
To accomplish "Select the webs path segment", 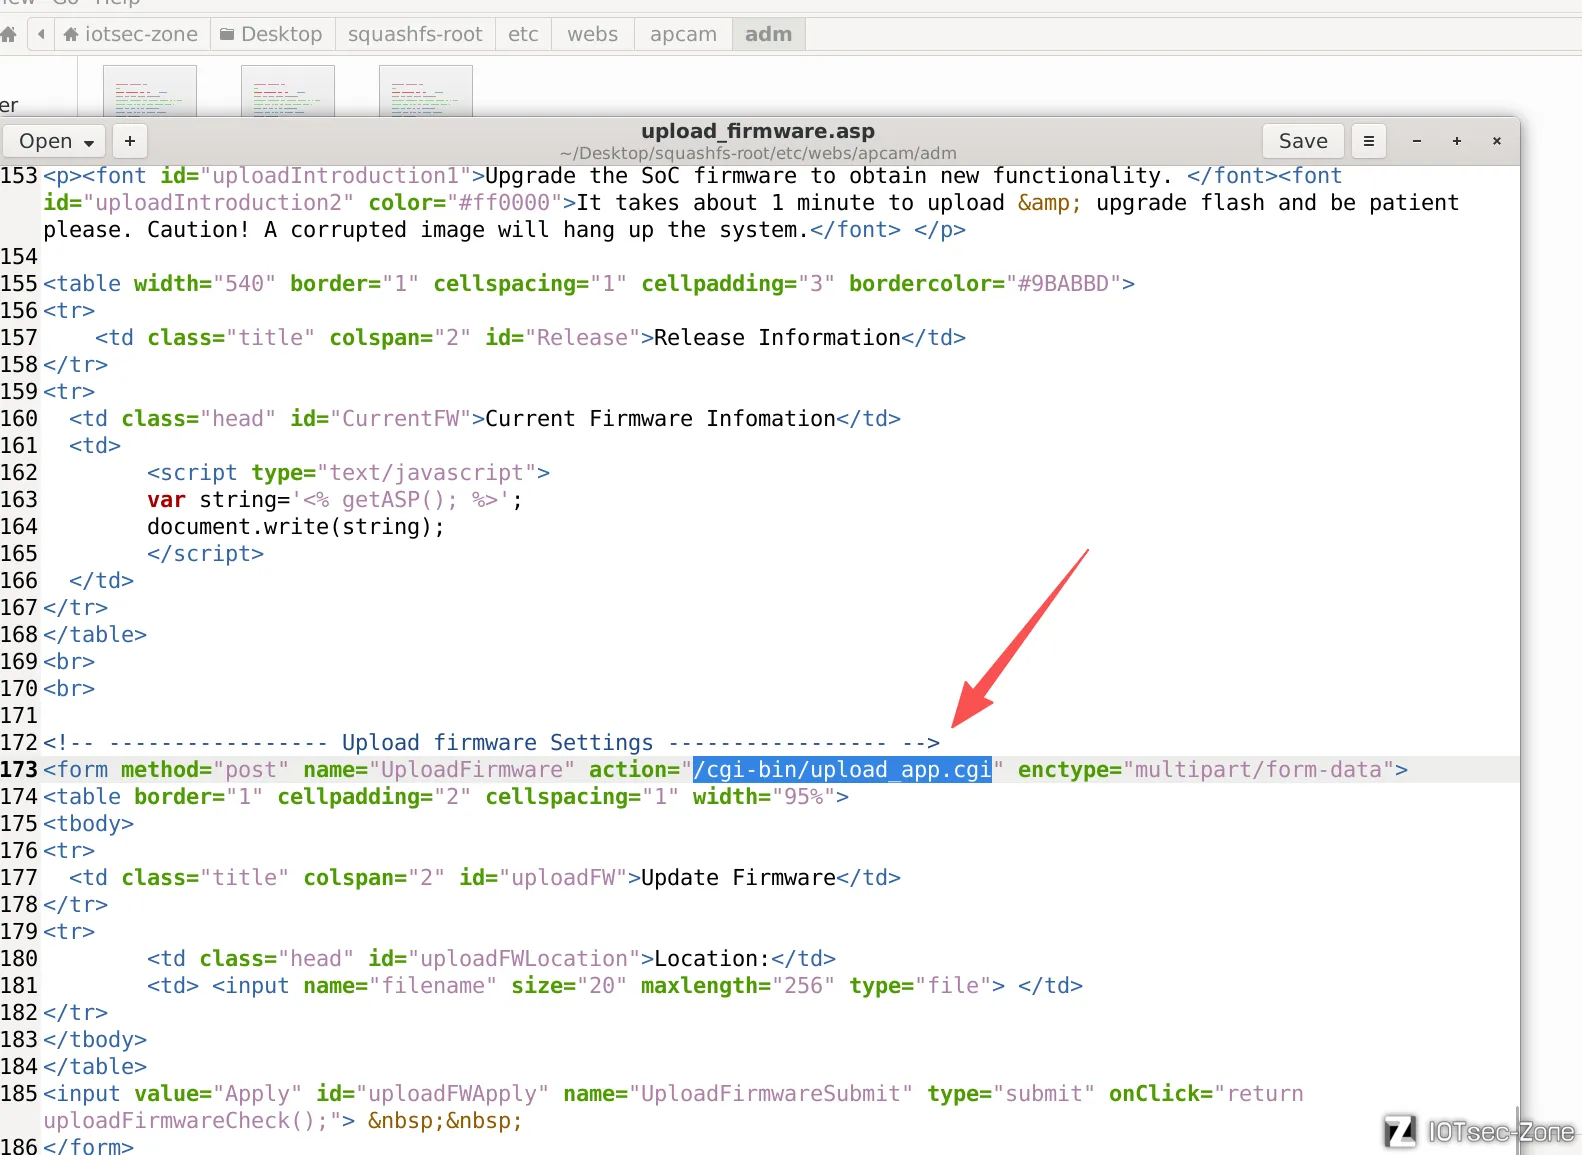I will [593, 34].
